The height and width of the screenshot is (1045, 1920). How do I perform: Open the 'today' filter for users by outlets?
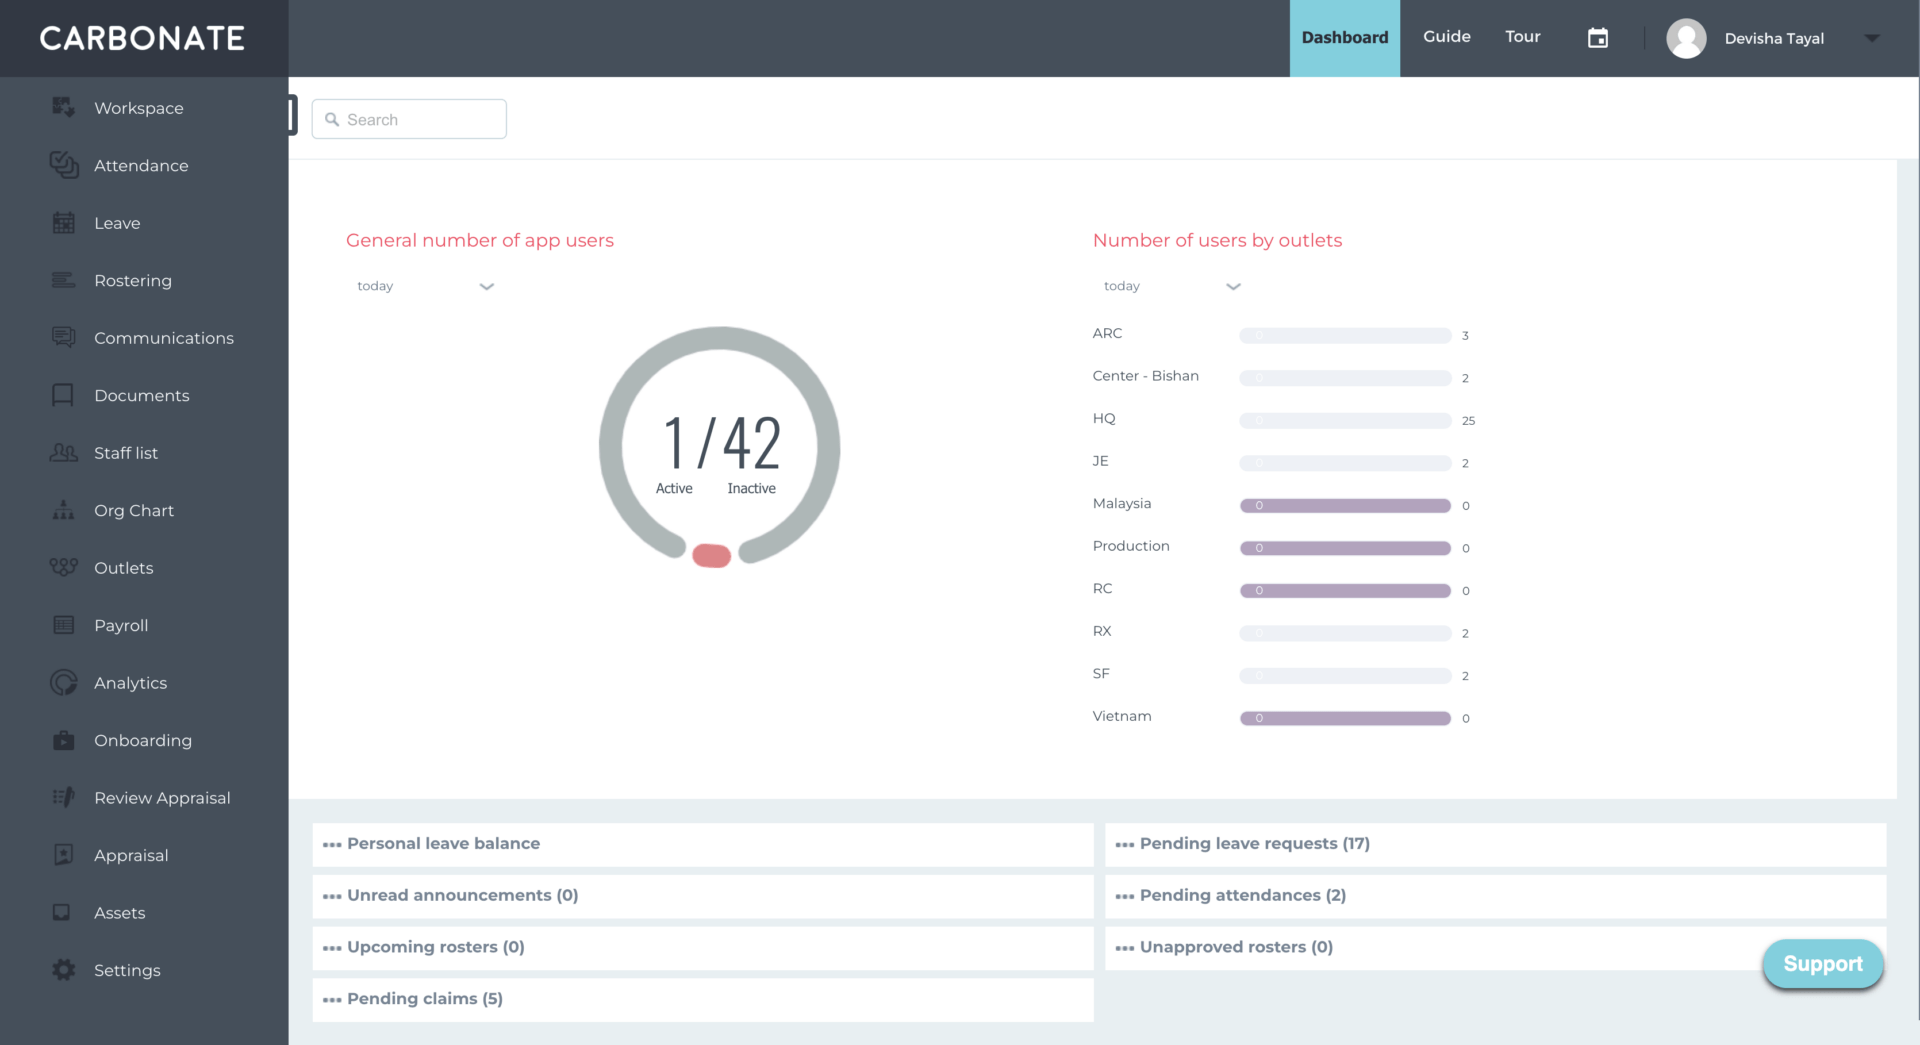pyautogui.click(x=1233, y=287)
